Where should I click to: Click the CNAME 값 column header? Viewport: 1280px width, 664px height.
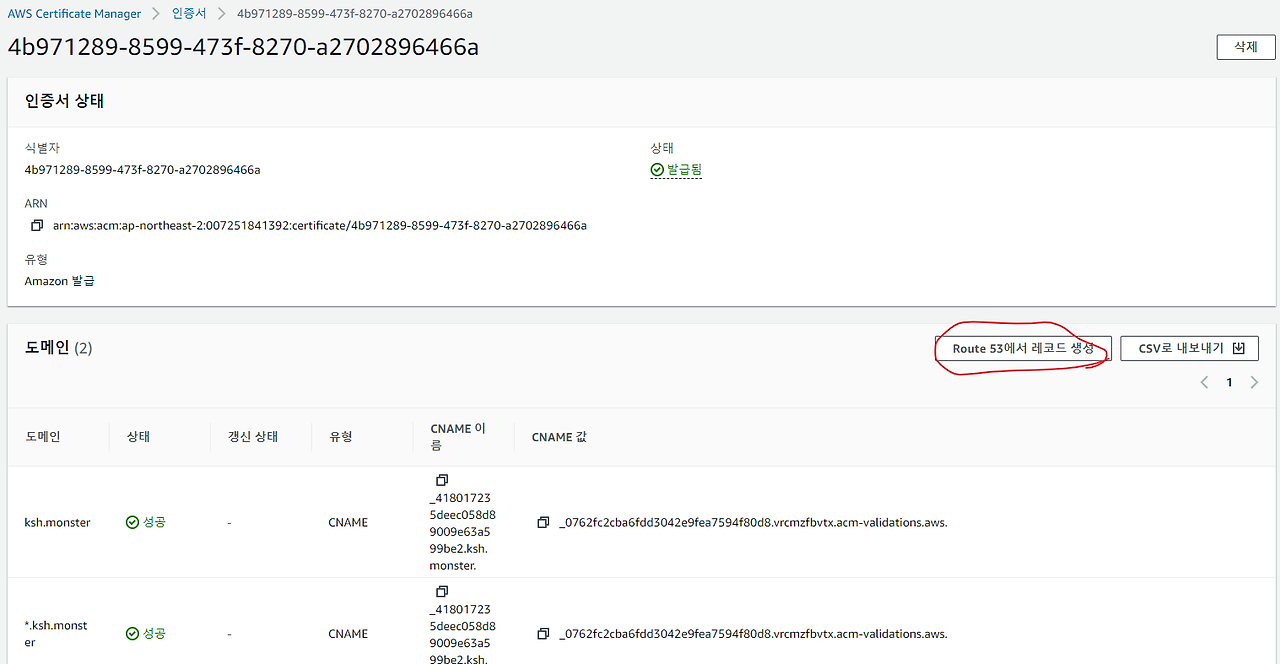pos(559,437)
